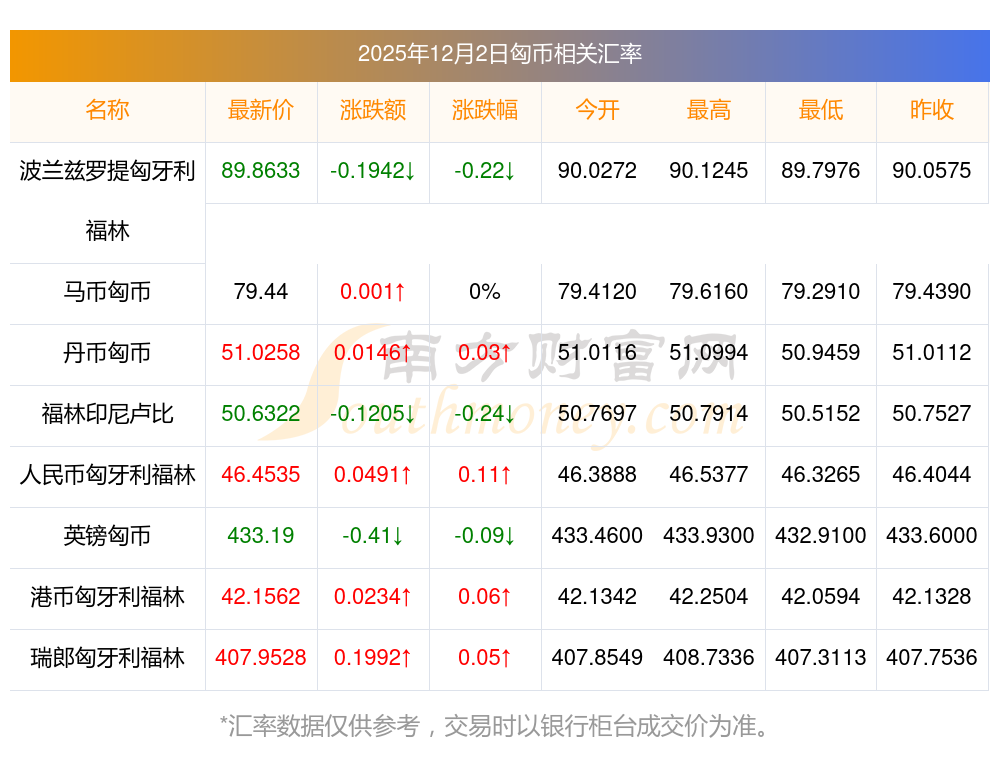Click the exchange rate disclaimer footnote
This screenshot has width=1000, height=757.
(x=499, y=725)
